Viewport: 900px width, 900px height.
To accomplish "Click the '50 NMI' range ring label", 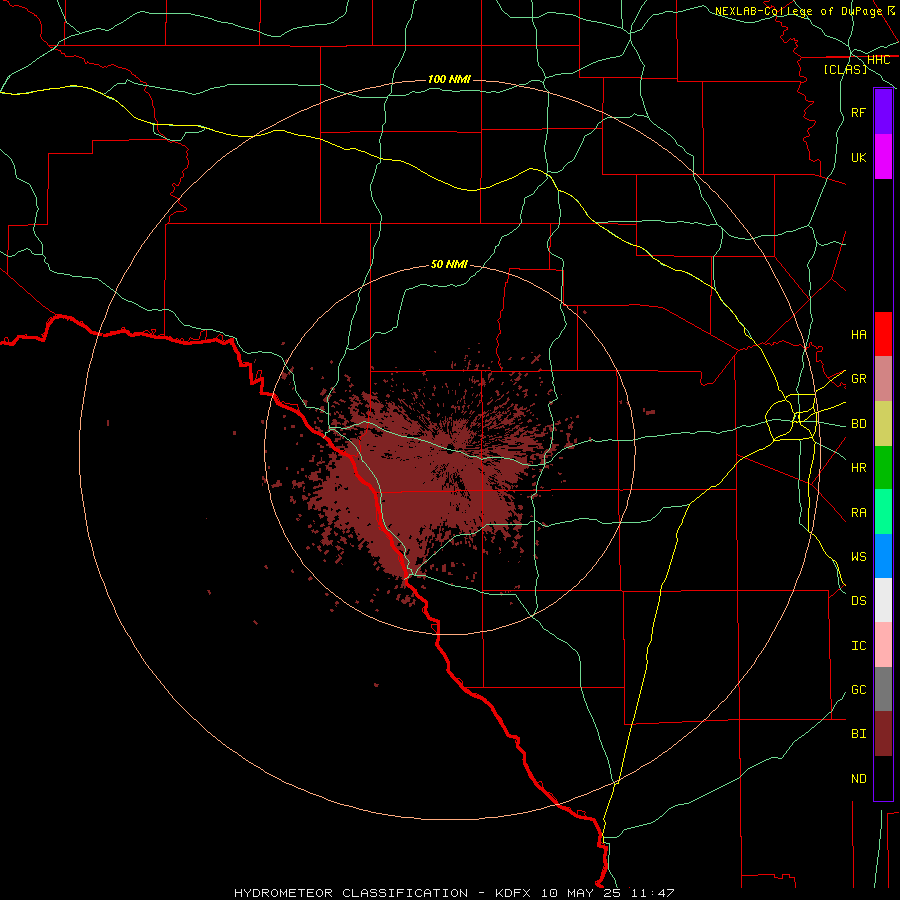I will [x=449, y=264].
